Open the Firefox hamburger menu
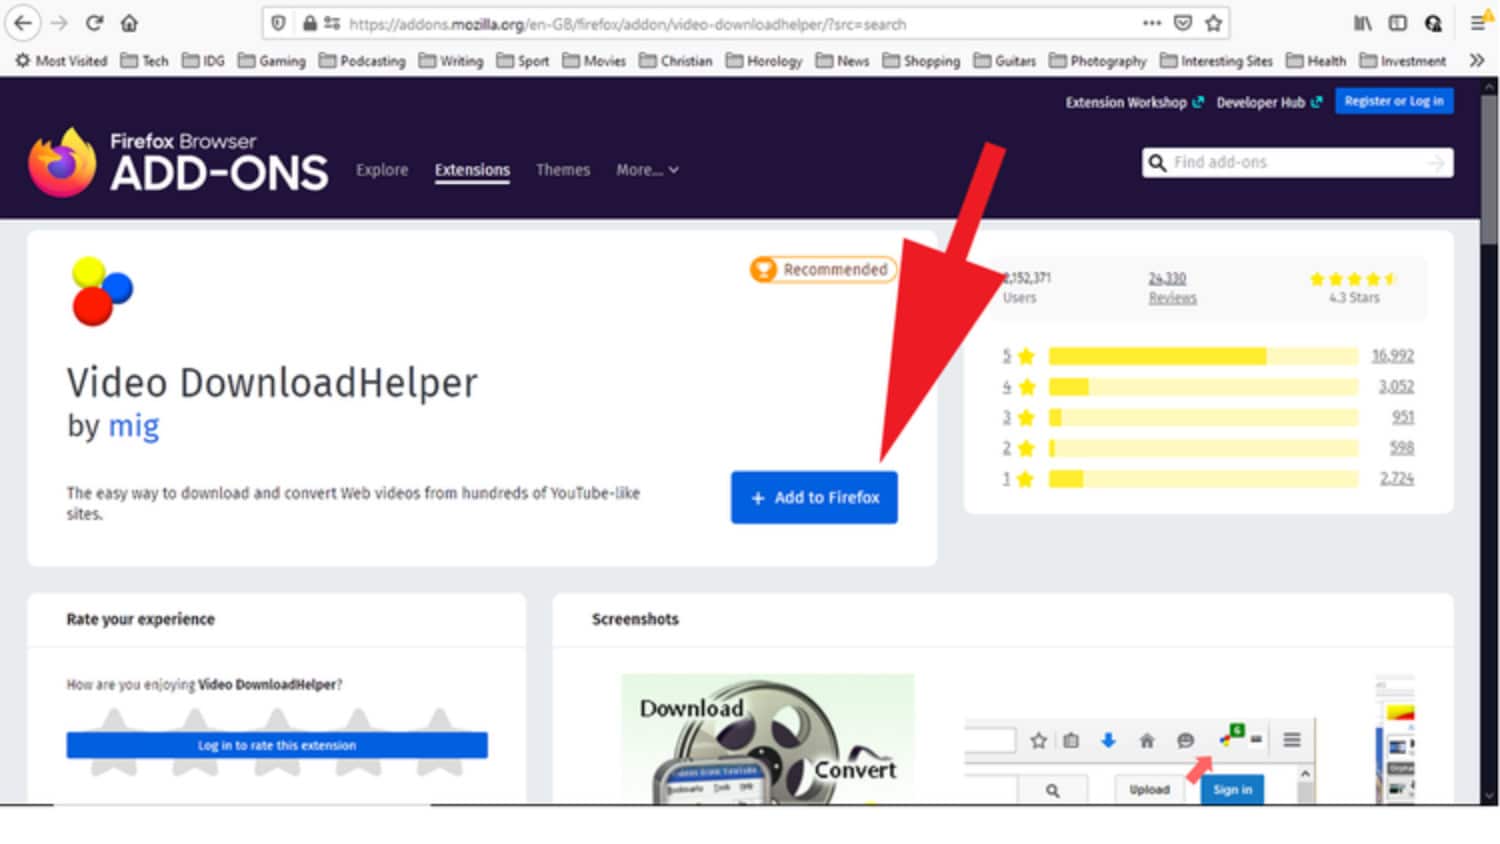The height and width of the screenshot is (844, 1500). tap(1478, 23)
